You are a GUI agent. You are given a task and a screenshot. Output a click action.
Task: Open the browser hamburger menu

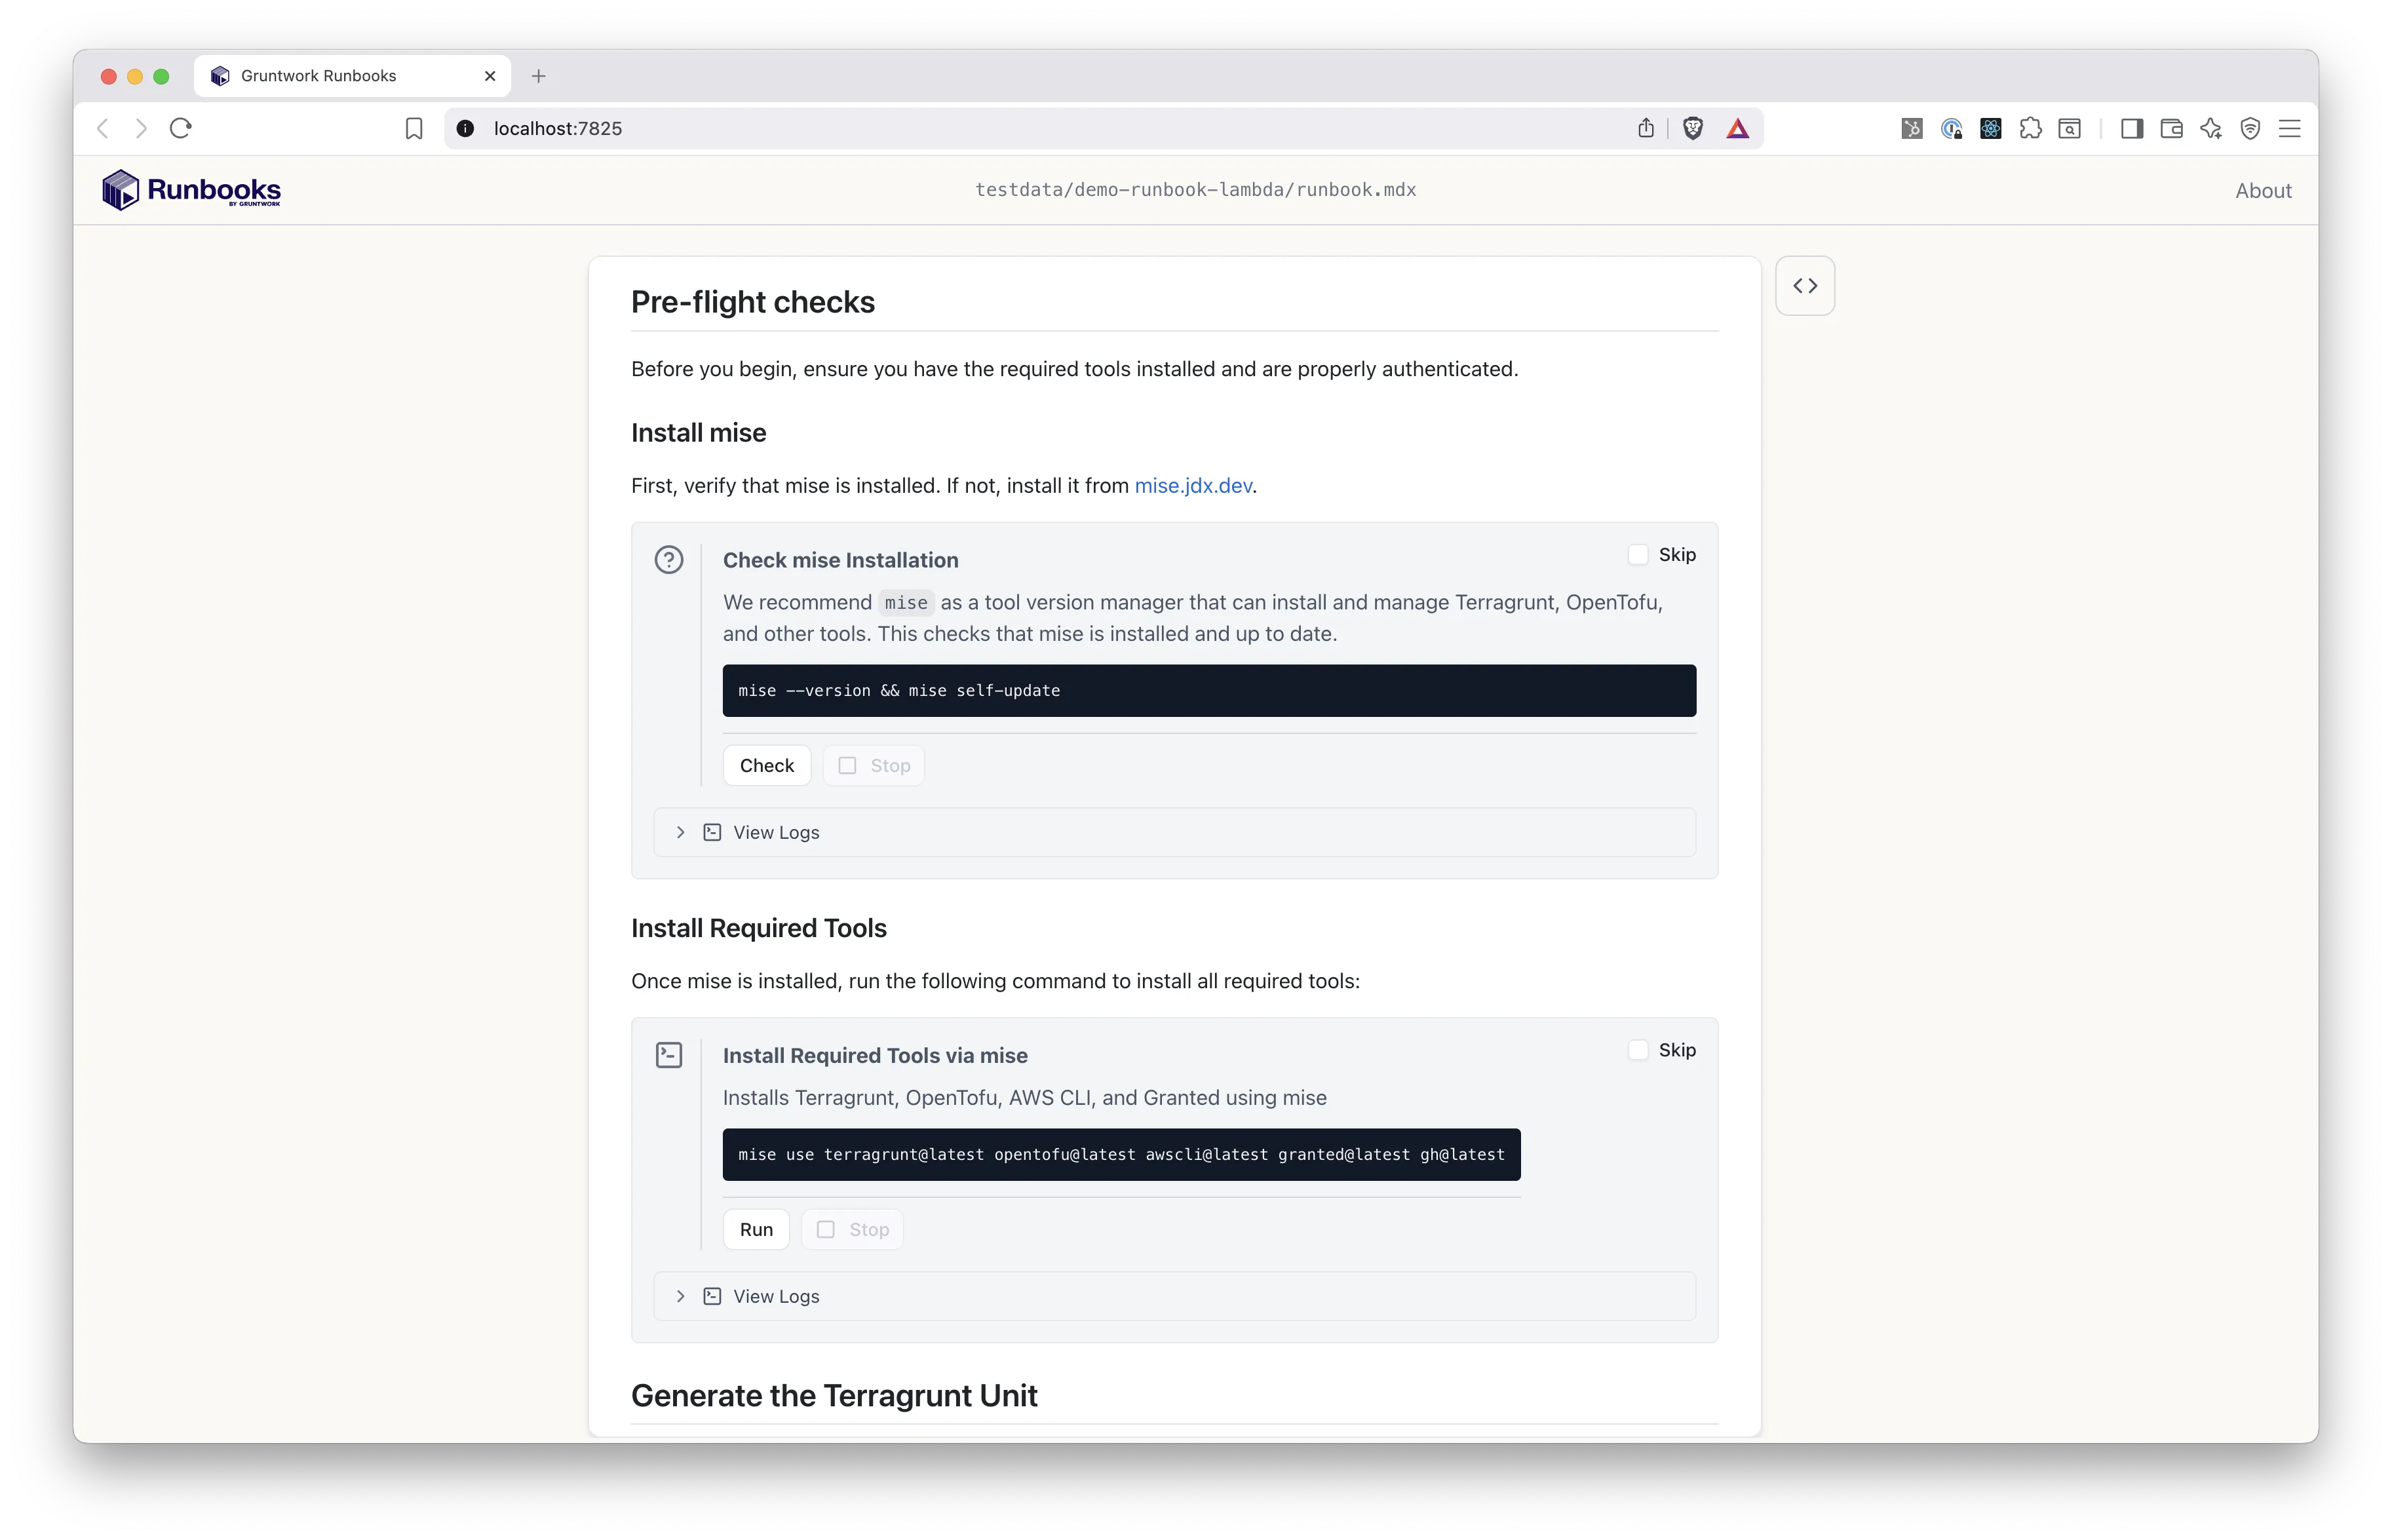[2289, 128]
